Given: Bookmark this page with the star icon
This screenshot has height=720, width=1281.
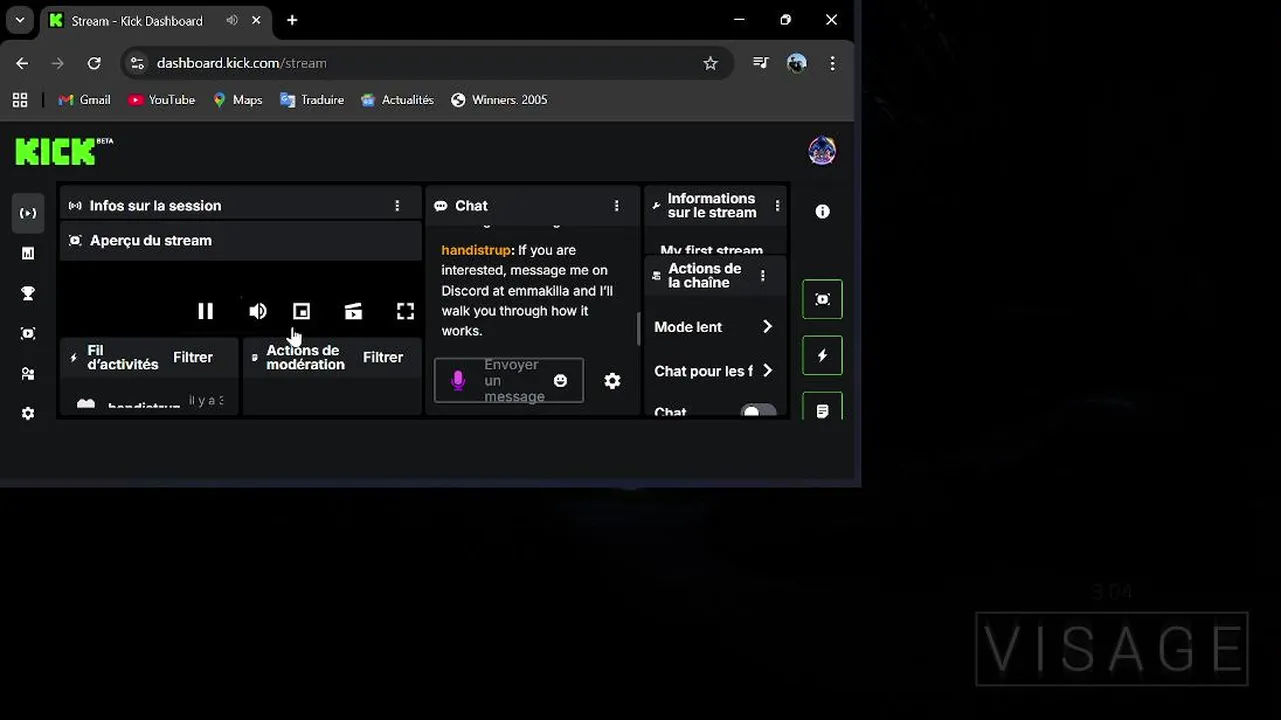Looking at the screenshot, I should (710, 63).
